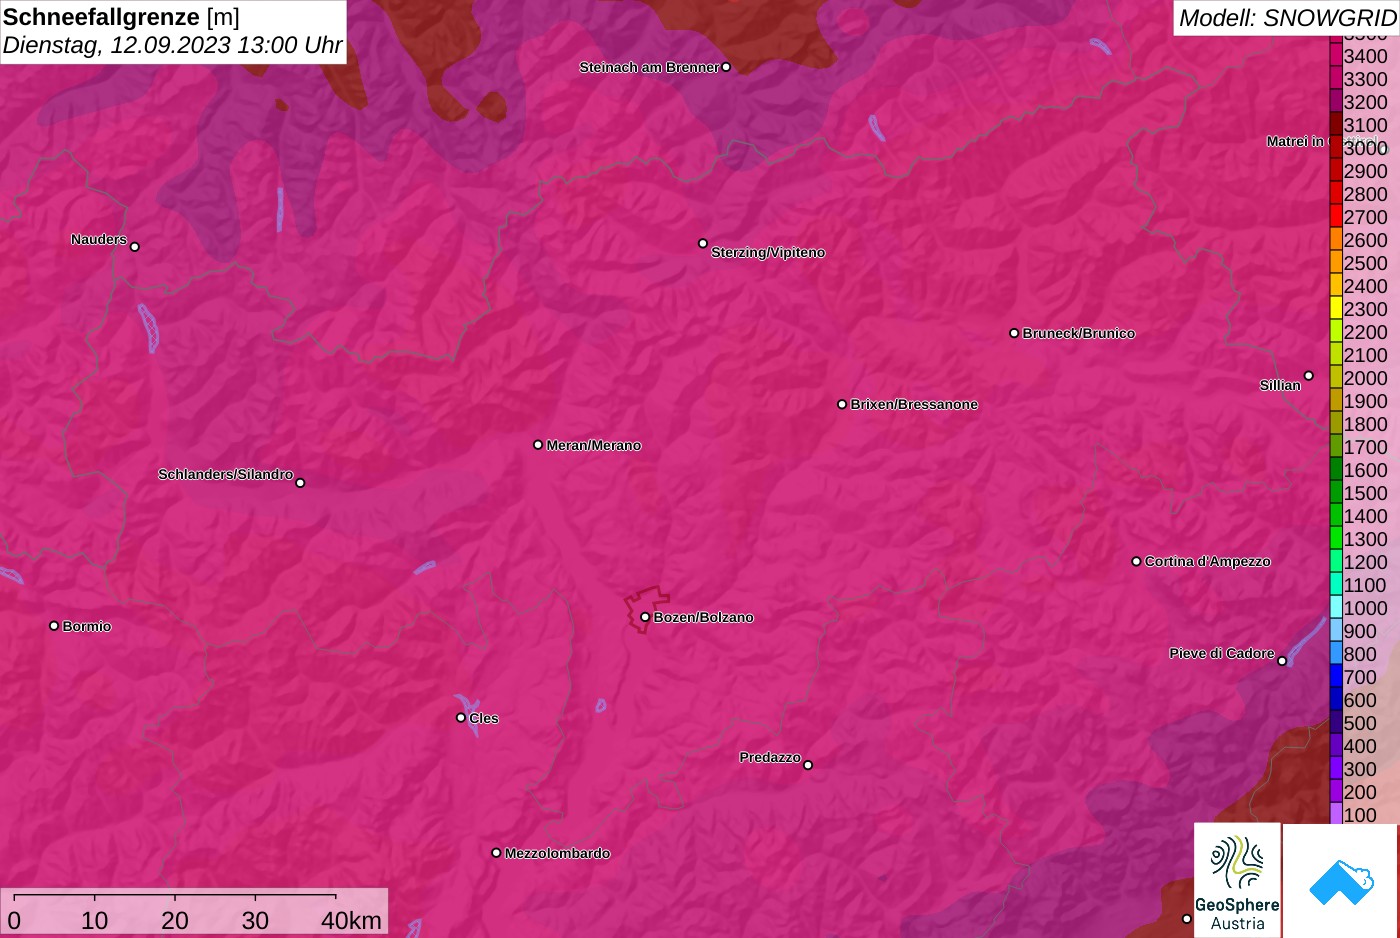Pick the 1000 m cyan legend swatch
The width and height of the screenshot is (1400, 938).
(1336, 607)
